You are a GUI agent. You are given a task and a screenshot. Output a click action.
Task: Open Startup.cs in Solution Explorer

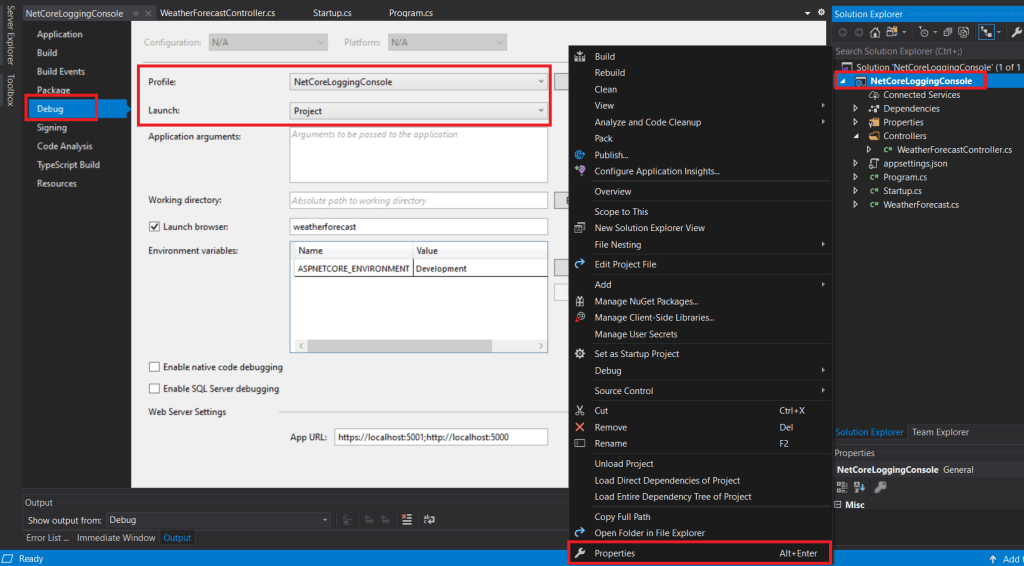pyautogui.click(x=902, y=191)
